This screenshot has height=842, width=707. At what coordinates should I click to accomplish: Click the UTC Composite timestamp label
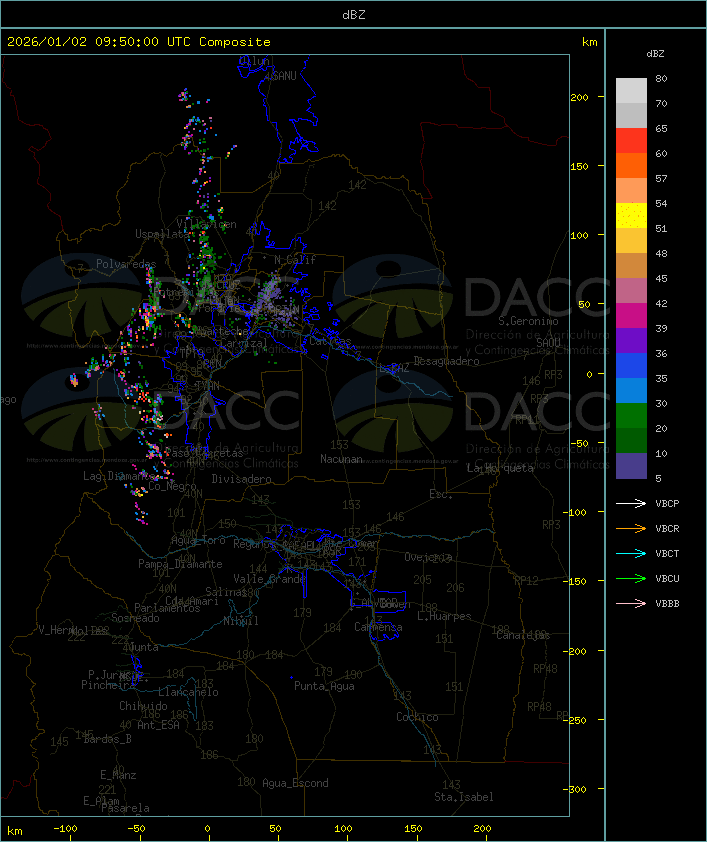pyautogui.click(x=139, y=42)
